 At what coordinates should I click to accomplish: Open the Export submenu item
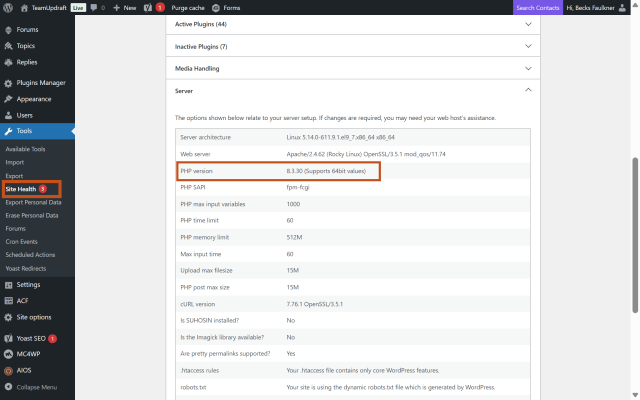tap(14, 176)
